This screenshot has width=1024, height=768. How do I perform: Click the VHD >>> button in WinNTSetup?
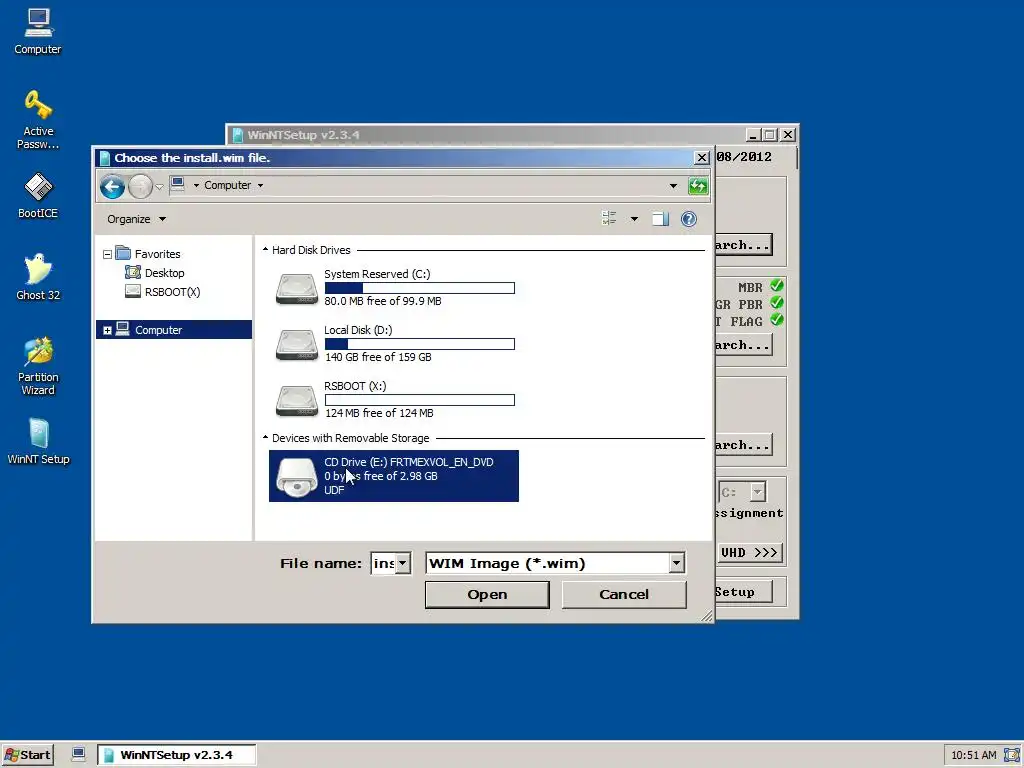749,552
